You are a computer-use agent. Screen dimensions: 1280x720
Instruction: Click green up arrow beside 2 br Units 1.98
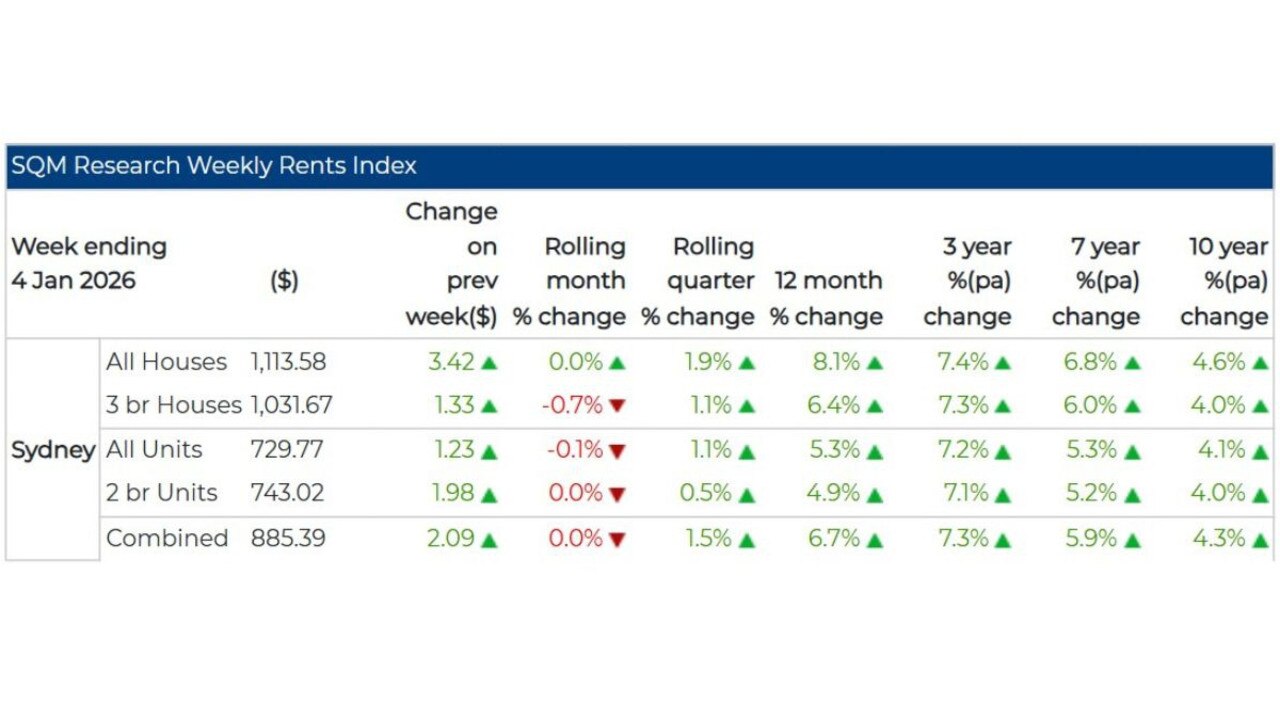click(x=489, y=495)
